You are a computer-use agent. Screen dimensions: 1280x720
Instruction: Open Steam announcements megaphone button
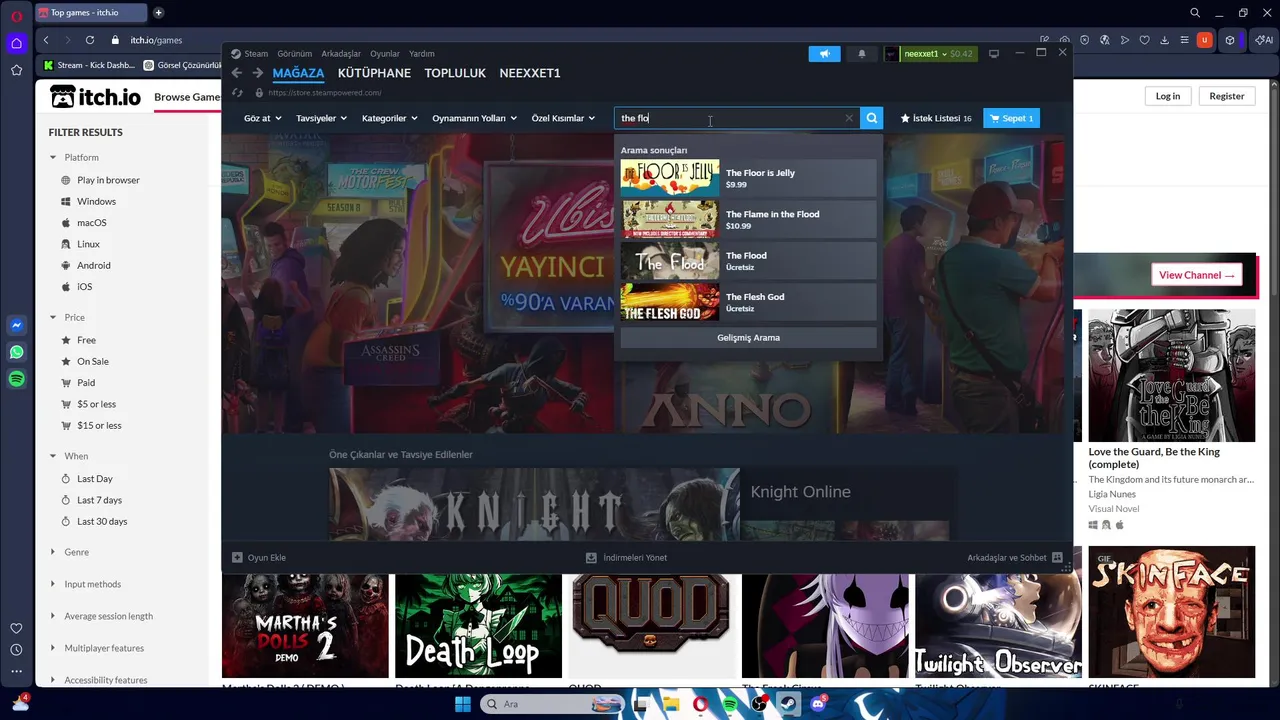(824, 54)
